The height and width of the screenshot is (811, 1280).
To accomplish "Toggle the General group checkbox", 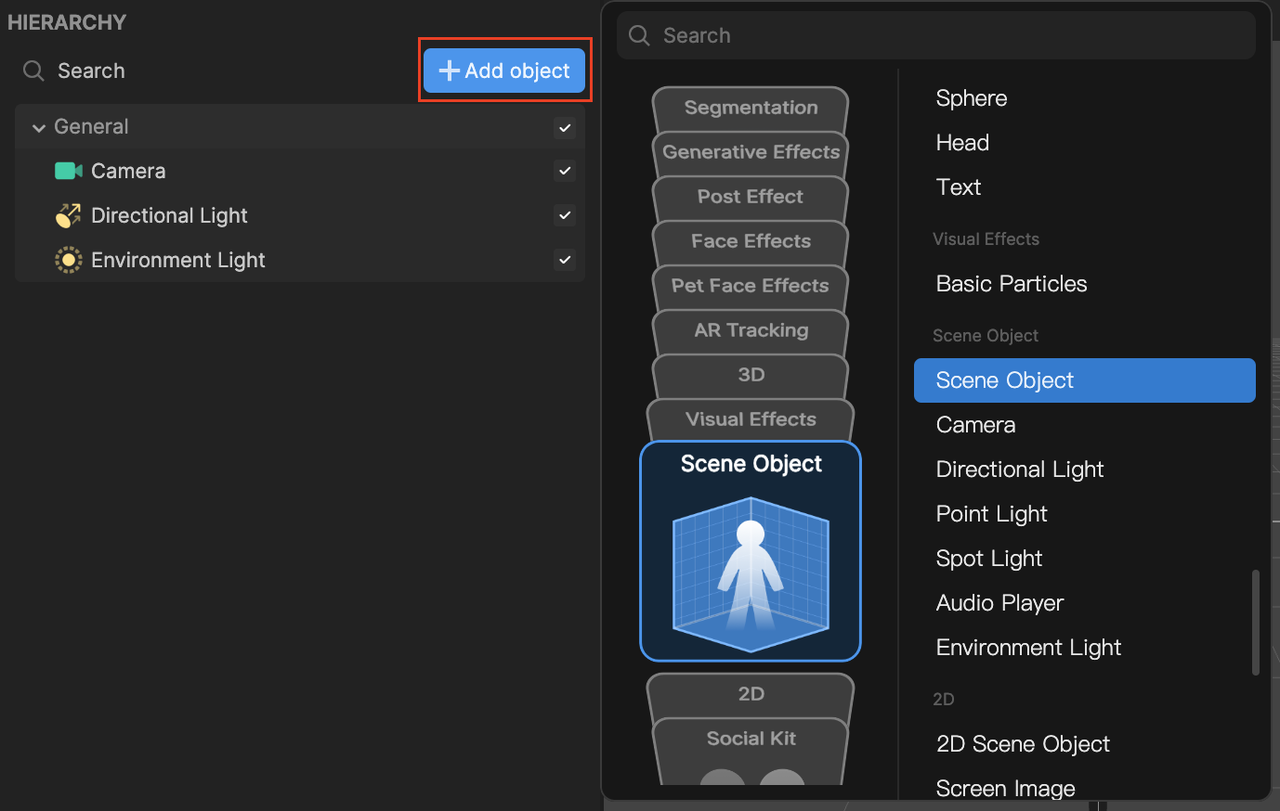I will click(x=564, y=127).
